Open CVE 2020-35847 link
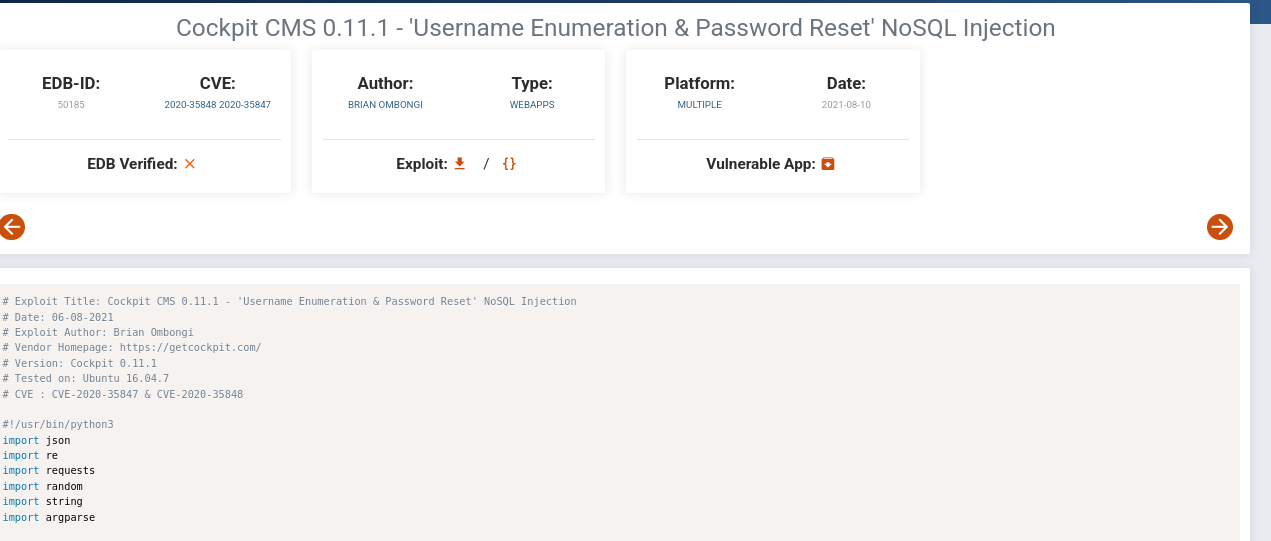The image size is (1271, 541). point(245,104)
